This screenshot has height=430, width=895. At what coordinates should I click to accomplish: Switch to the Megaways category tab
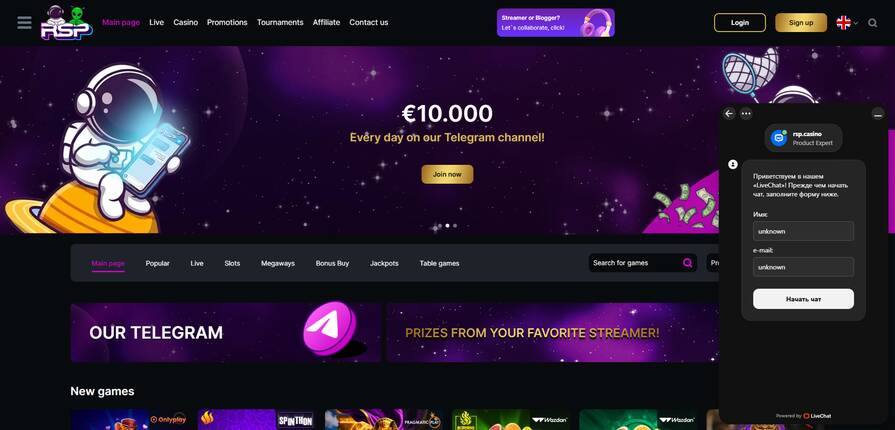click(x=278, y=263)
